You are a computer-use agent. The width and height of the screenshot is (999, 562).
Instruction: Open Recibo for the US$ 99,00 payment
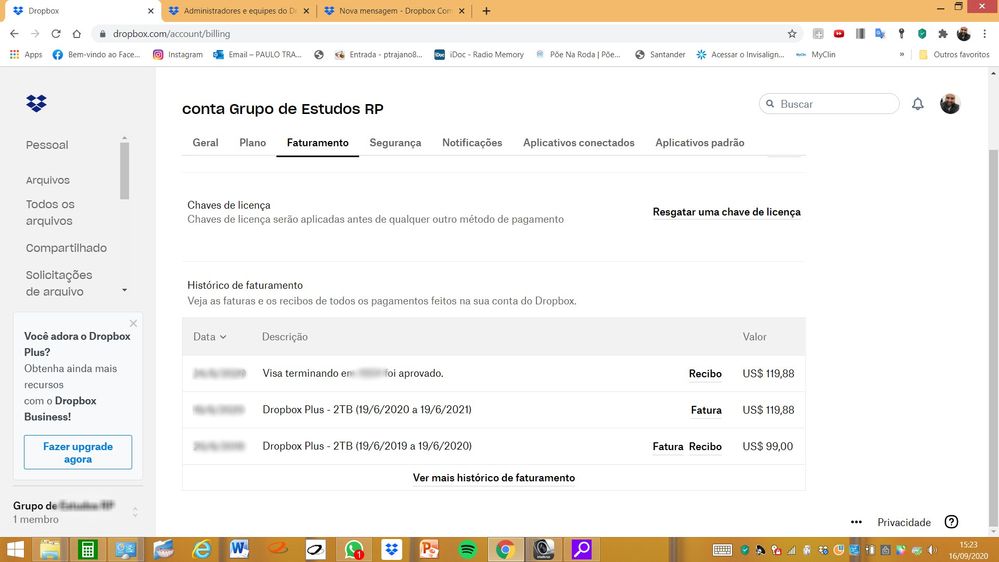coord(705,447)
